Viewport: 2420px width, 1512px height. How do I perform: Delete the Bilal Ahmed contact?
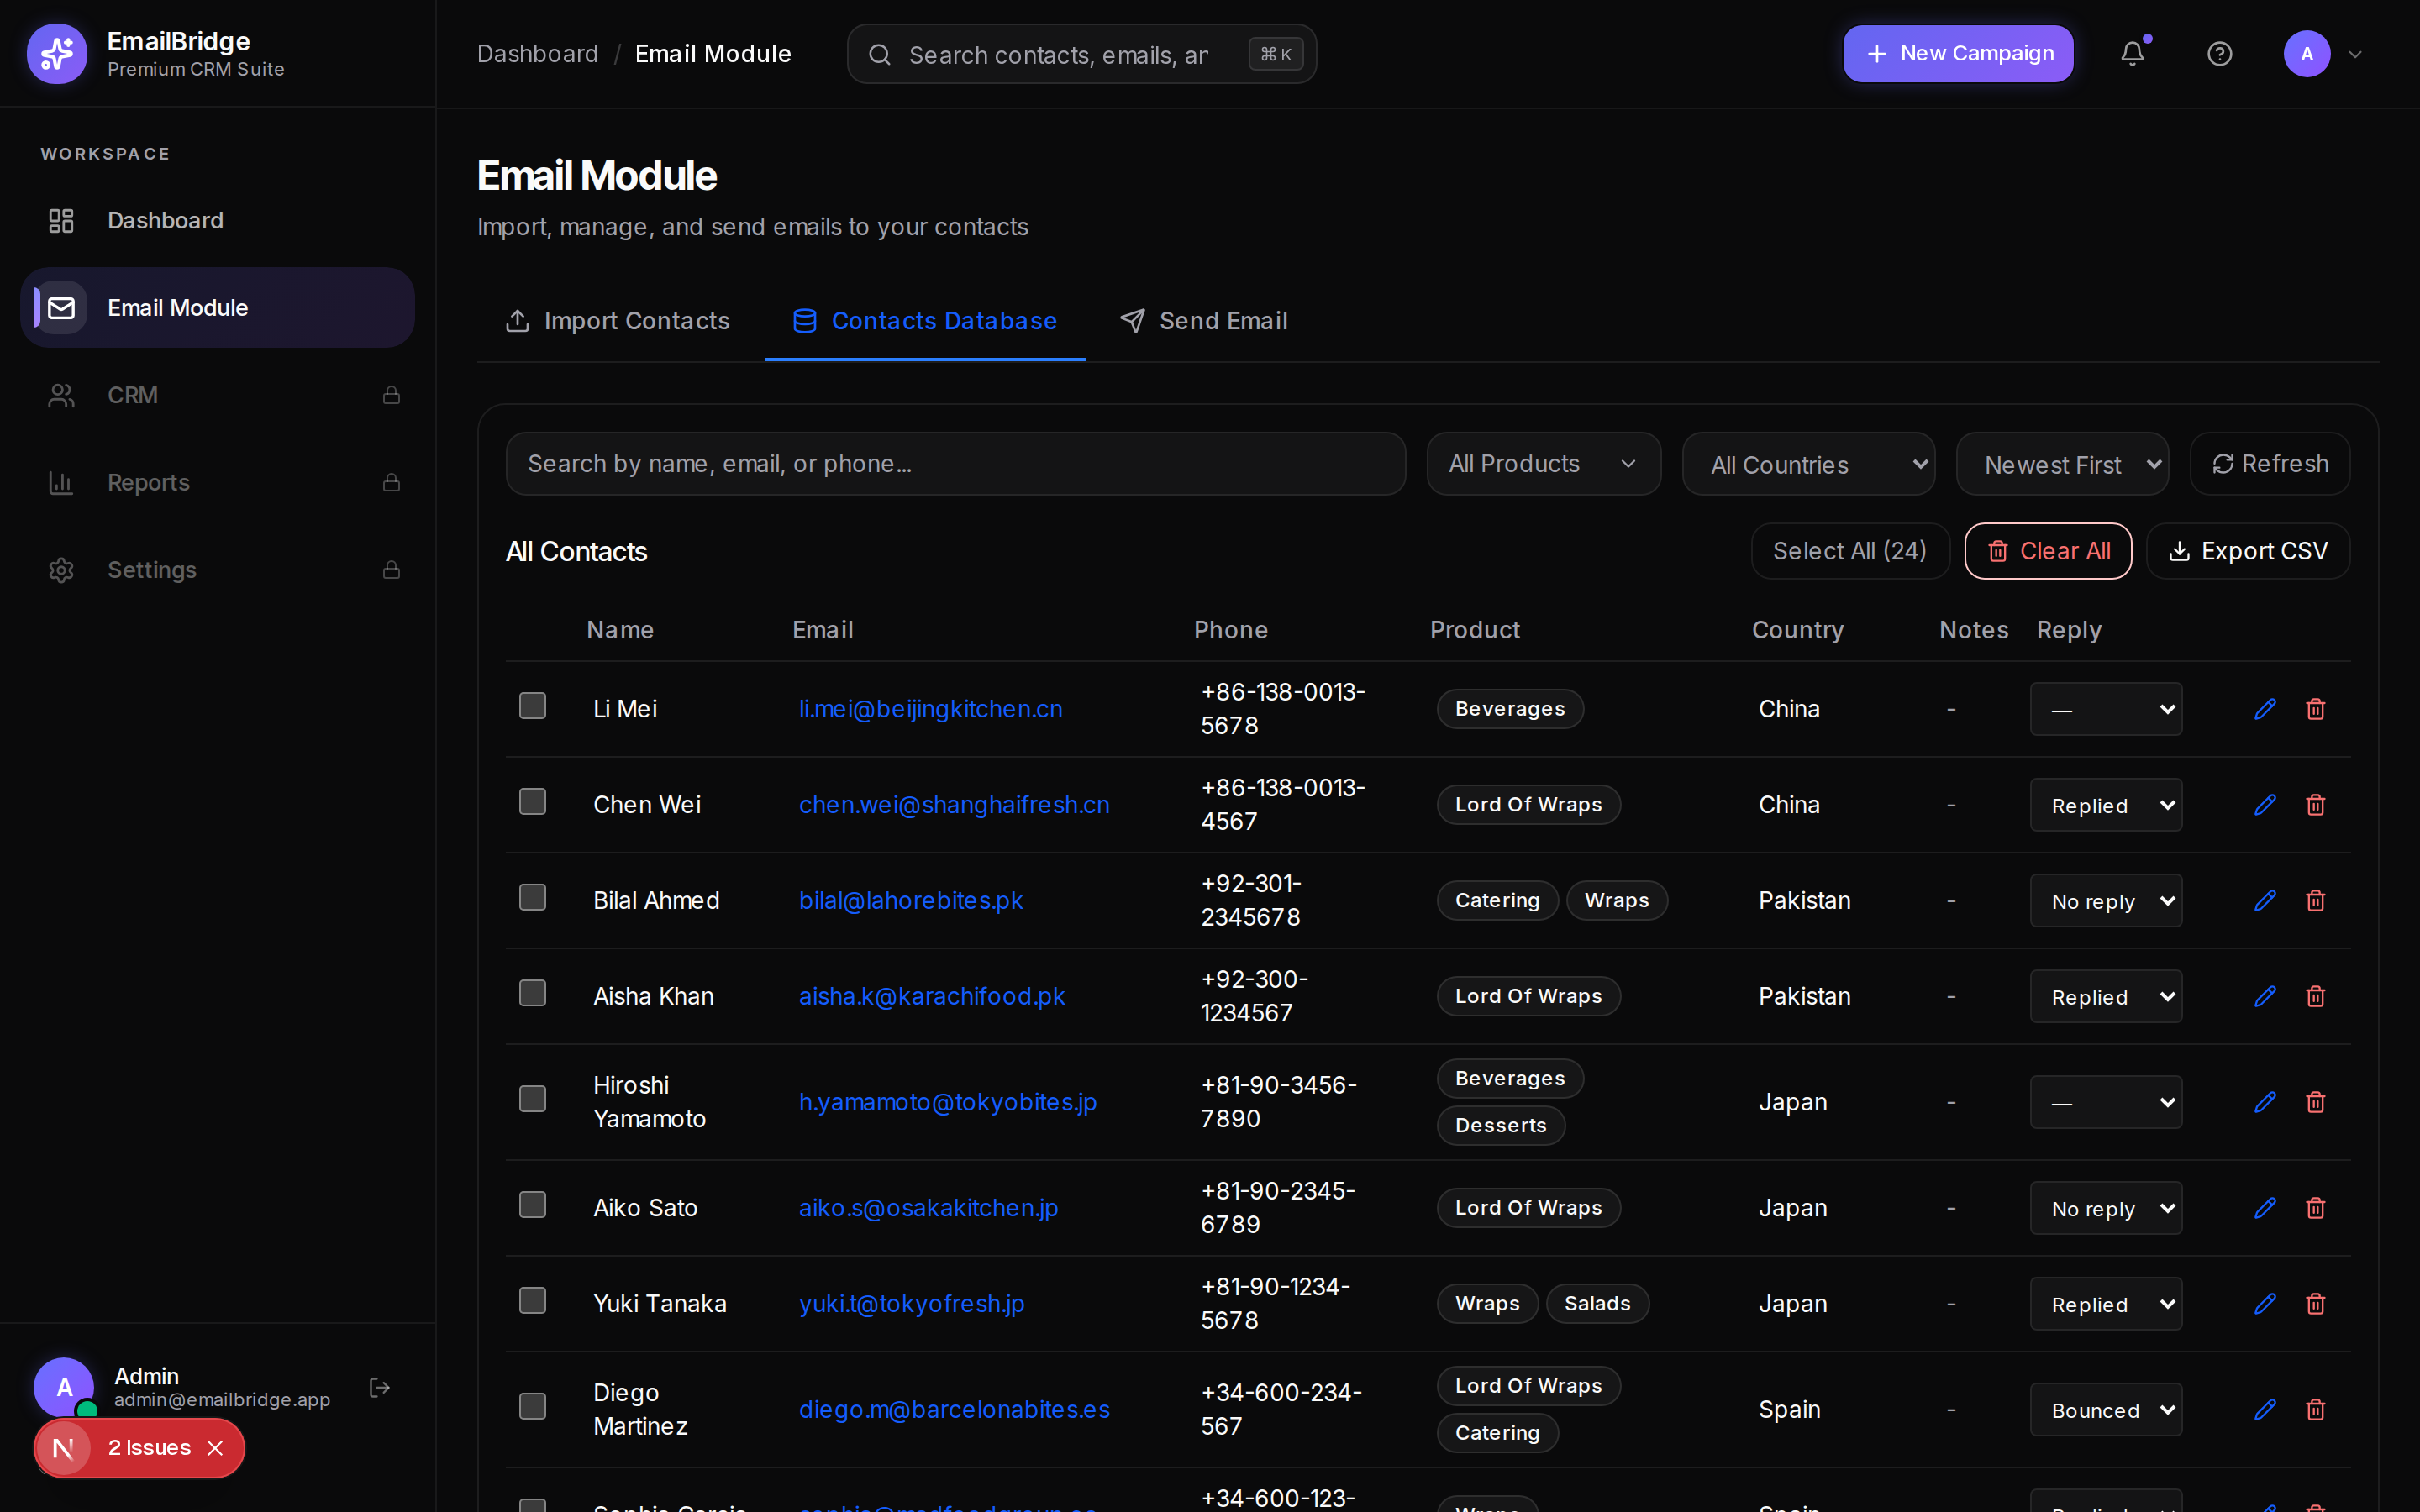point(2315,901)
